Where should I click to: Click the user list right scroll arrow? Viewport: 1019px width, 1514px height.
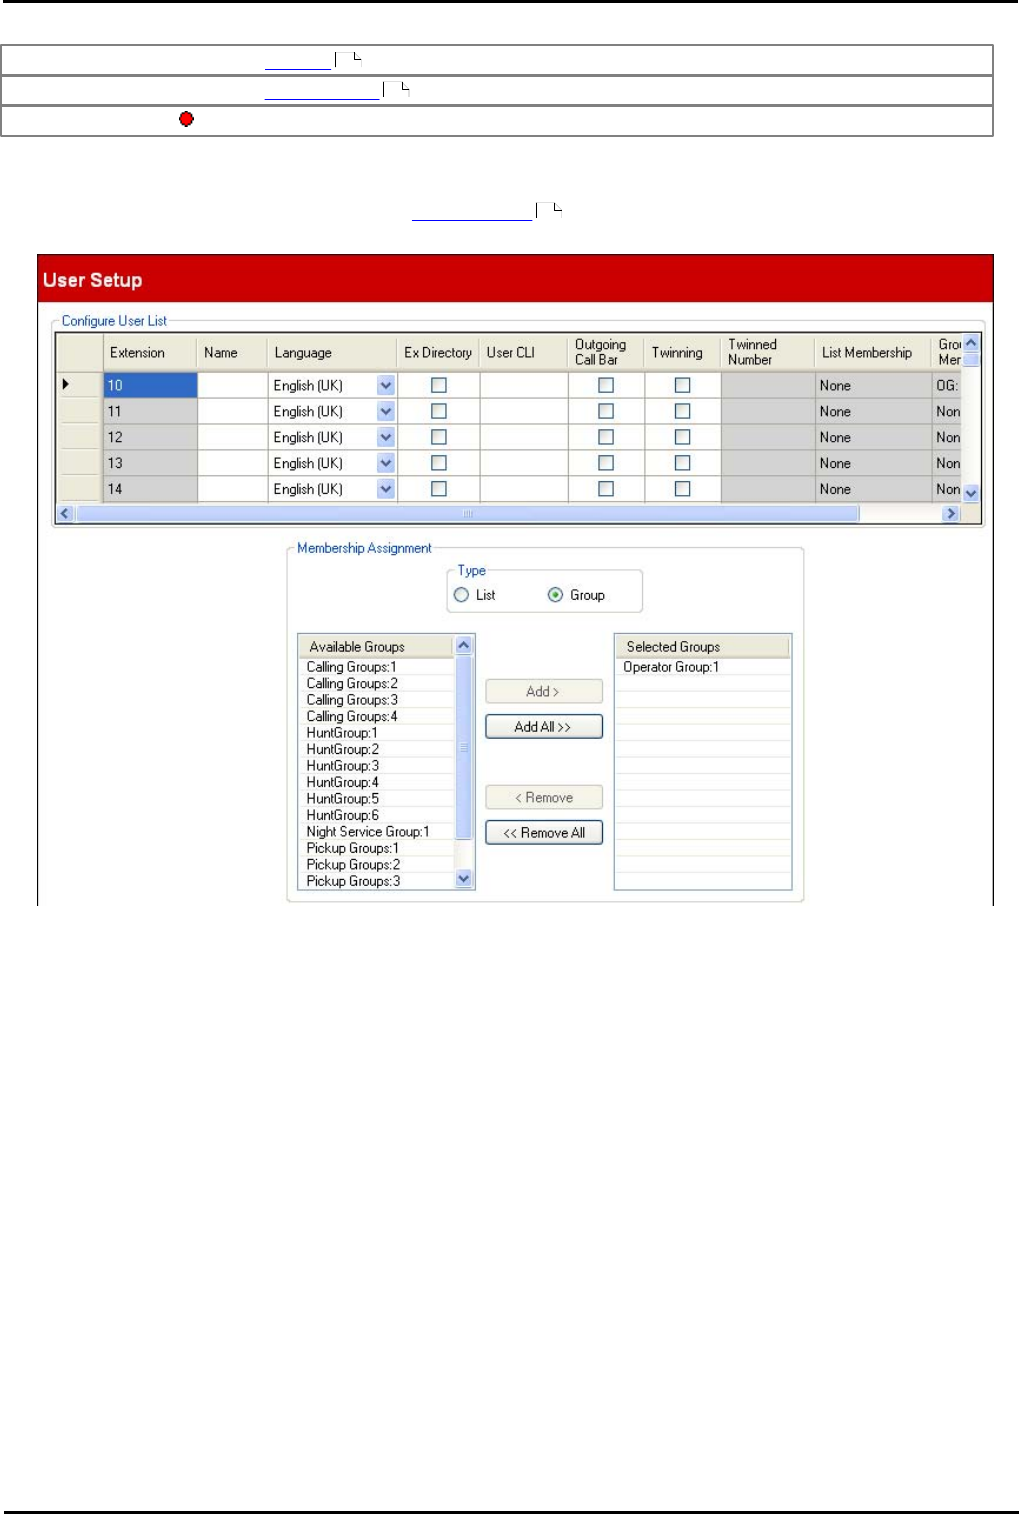(951, 513)
